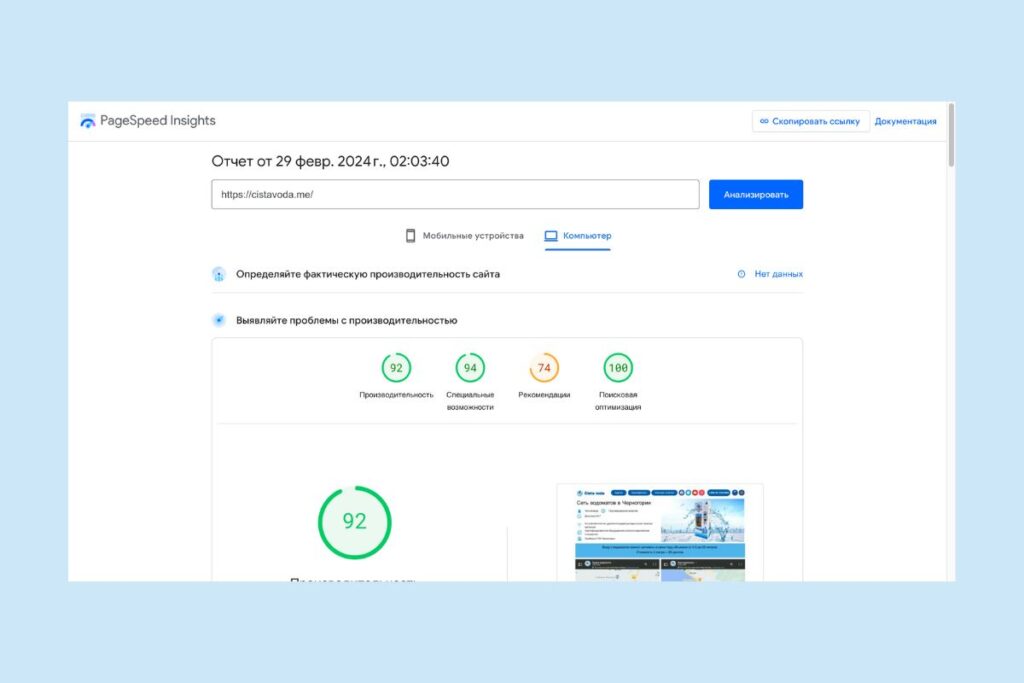
Task: Click the Нет данных info link
Action: (x=778, y=274)
